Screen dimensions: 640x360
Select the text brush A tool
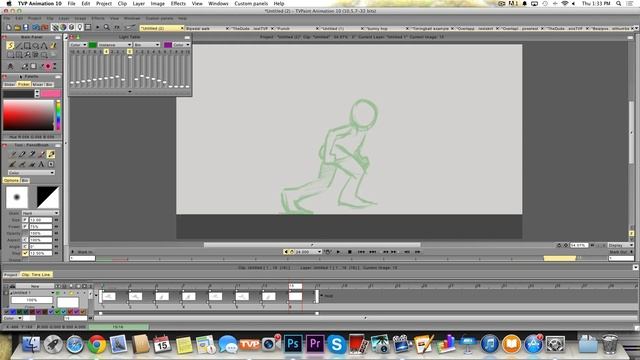(41, 164)
